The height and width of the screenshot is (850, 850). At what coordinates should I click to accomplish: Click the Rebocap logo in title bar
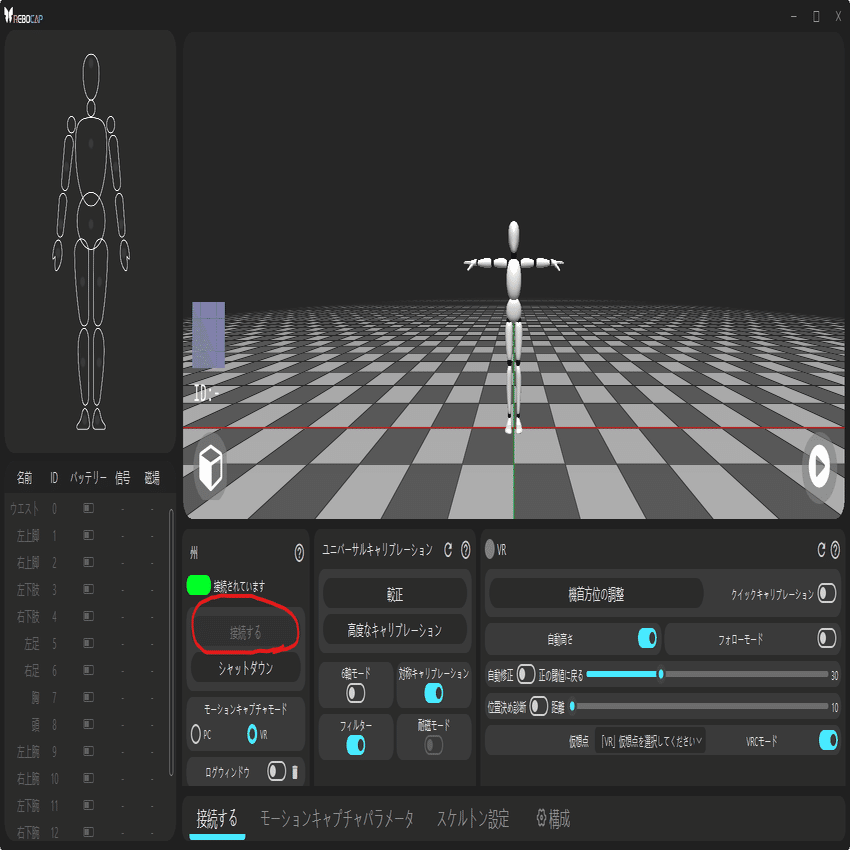coord(23,16)
